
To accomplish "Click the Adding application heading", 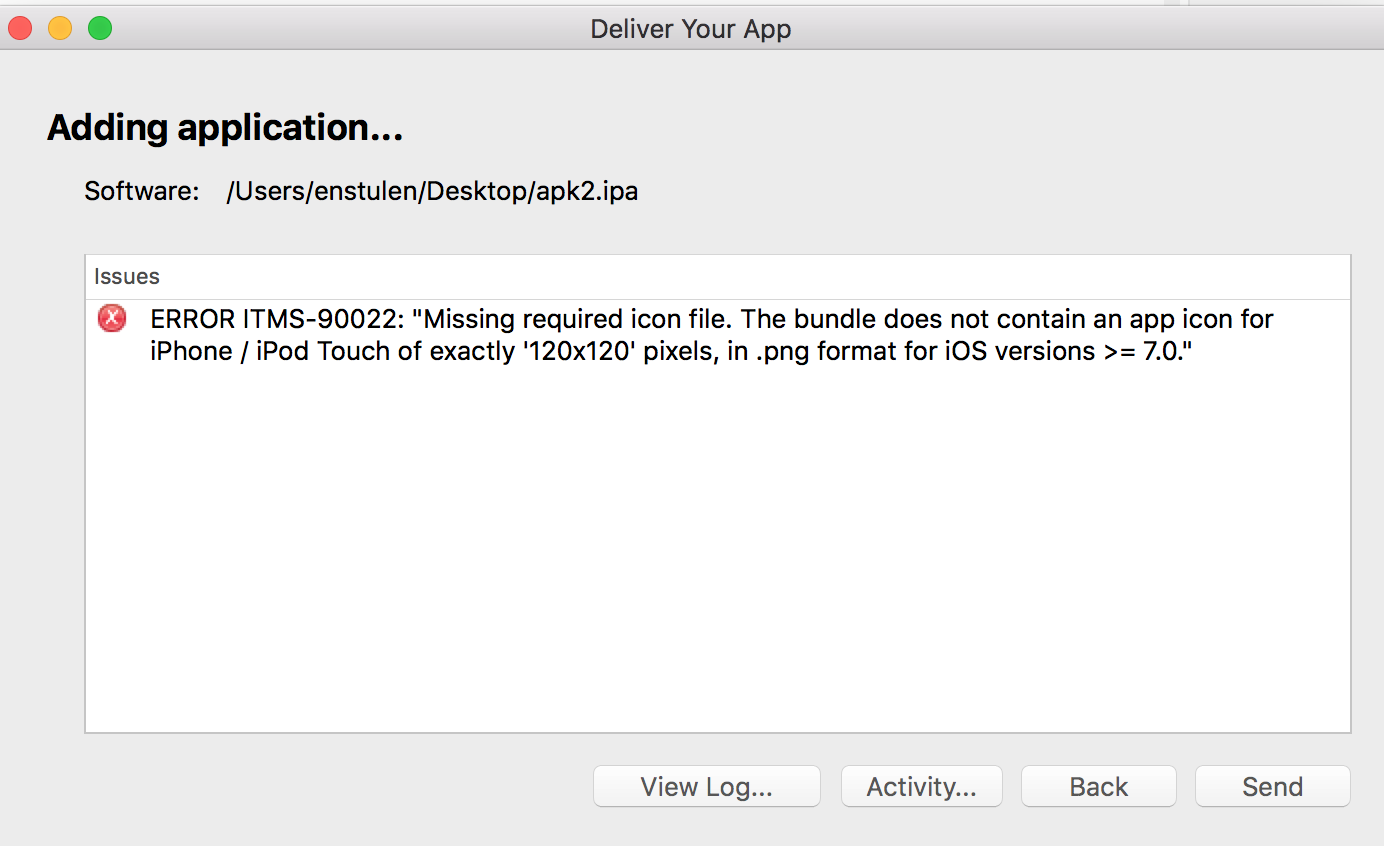I will [x=224, y=128].
